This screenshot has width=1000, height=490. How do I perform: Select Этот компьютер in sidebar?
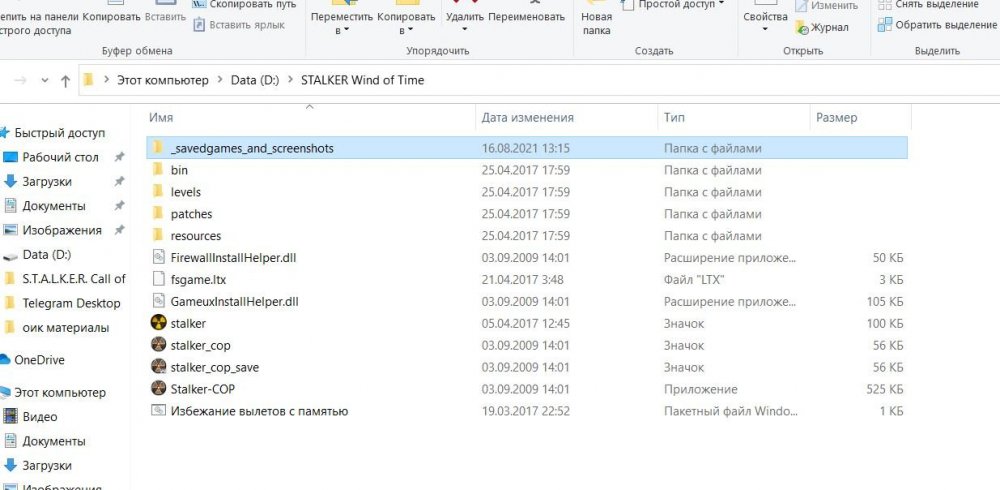60,392
